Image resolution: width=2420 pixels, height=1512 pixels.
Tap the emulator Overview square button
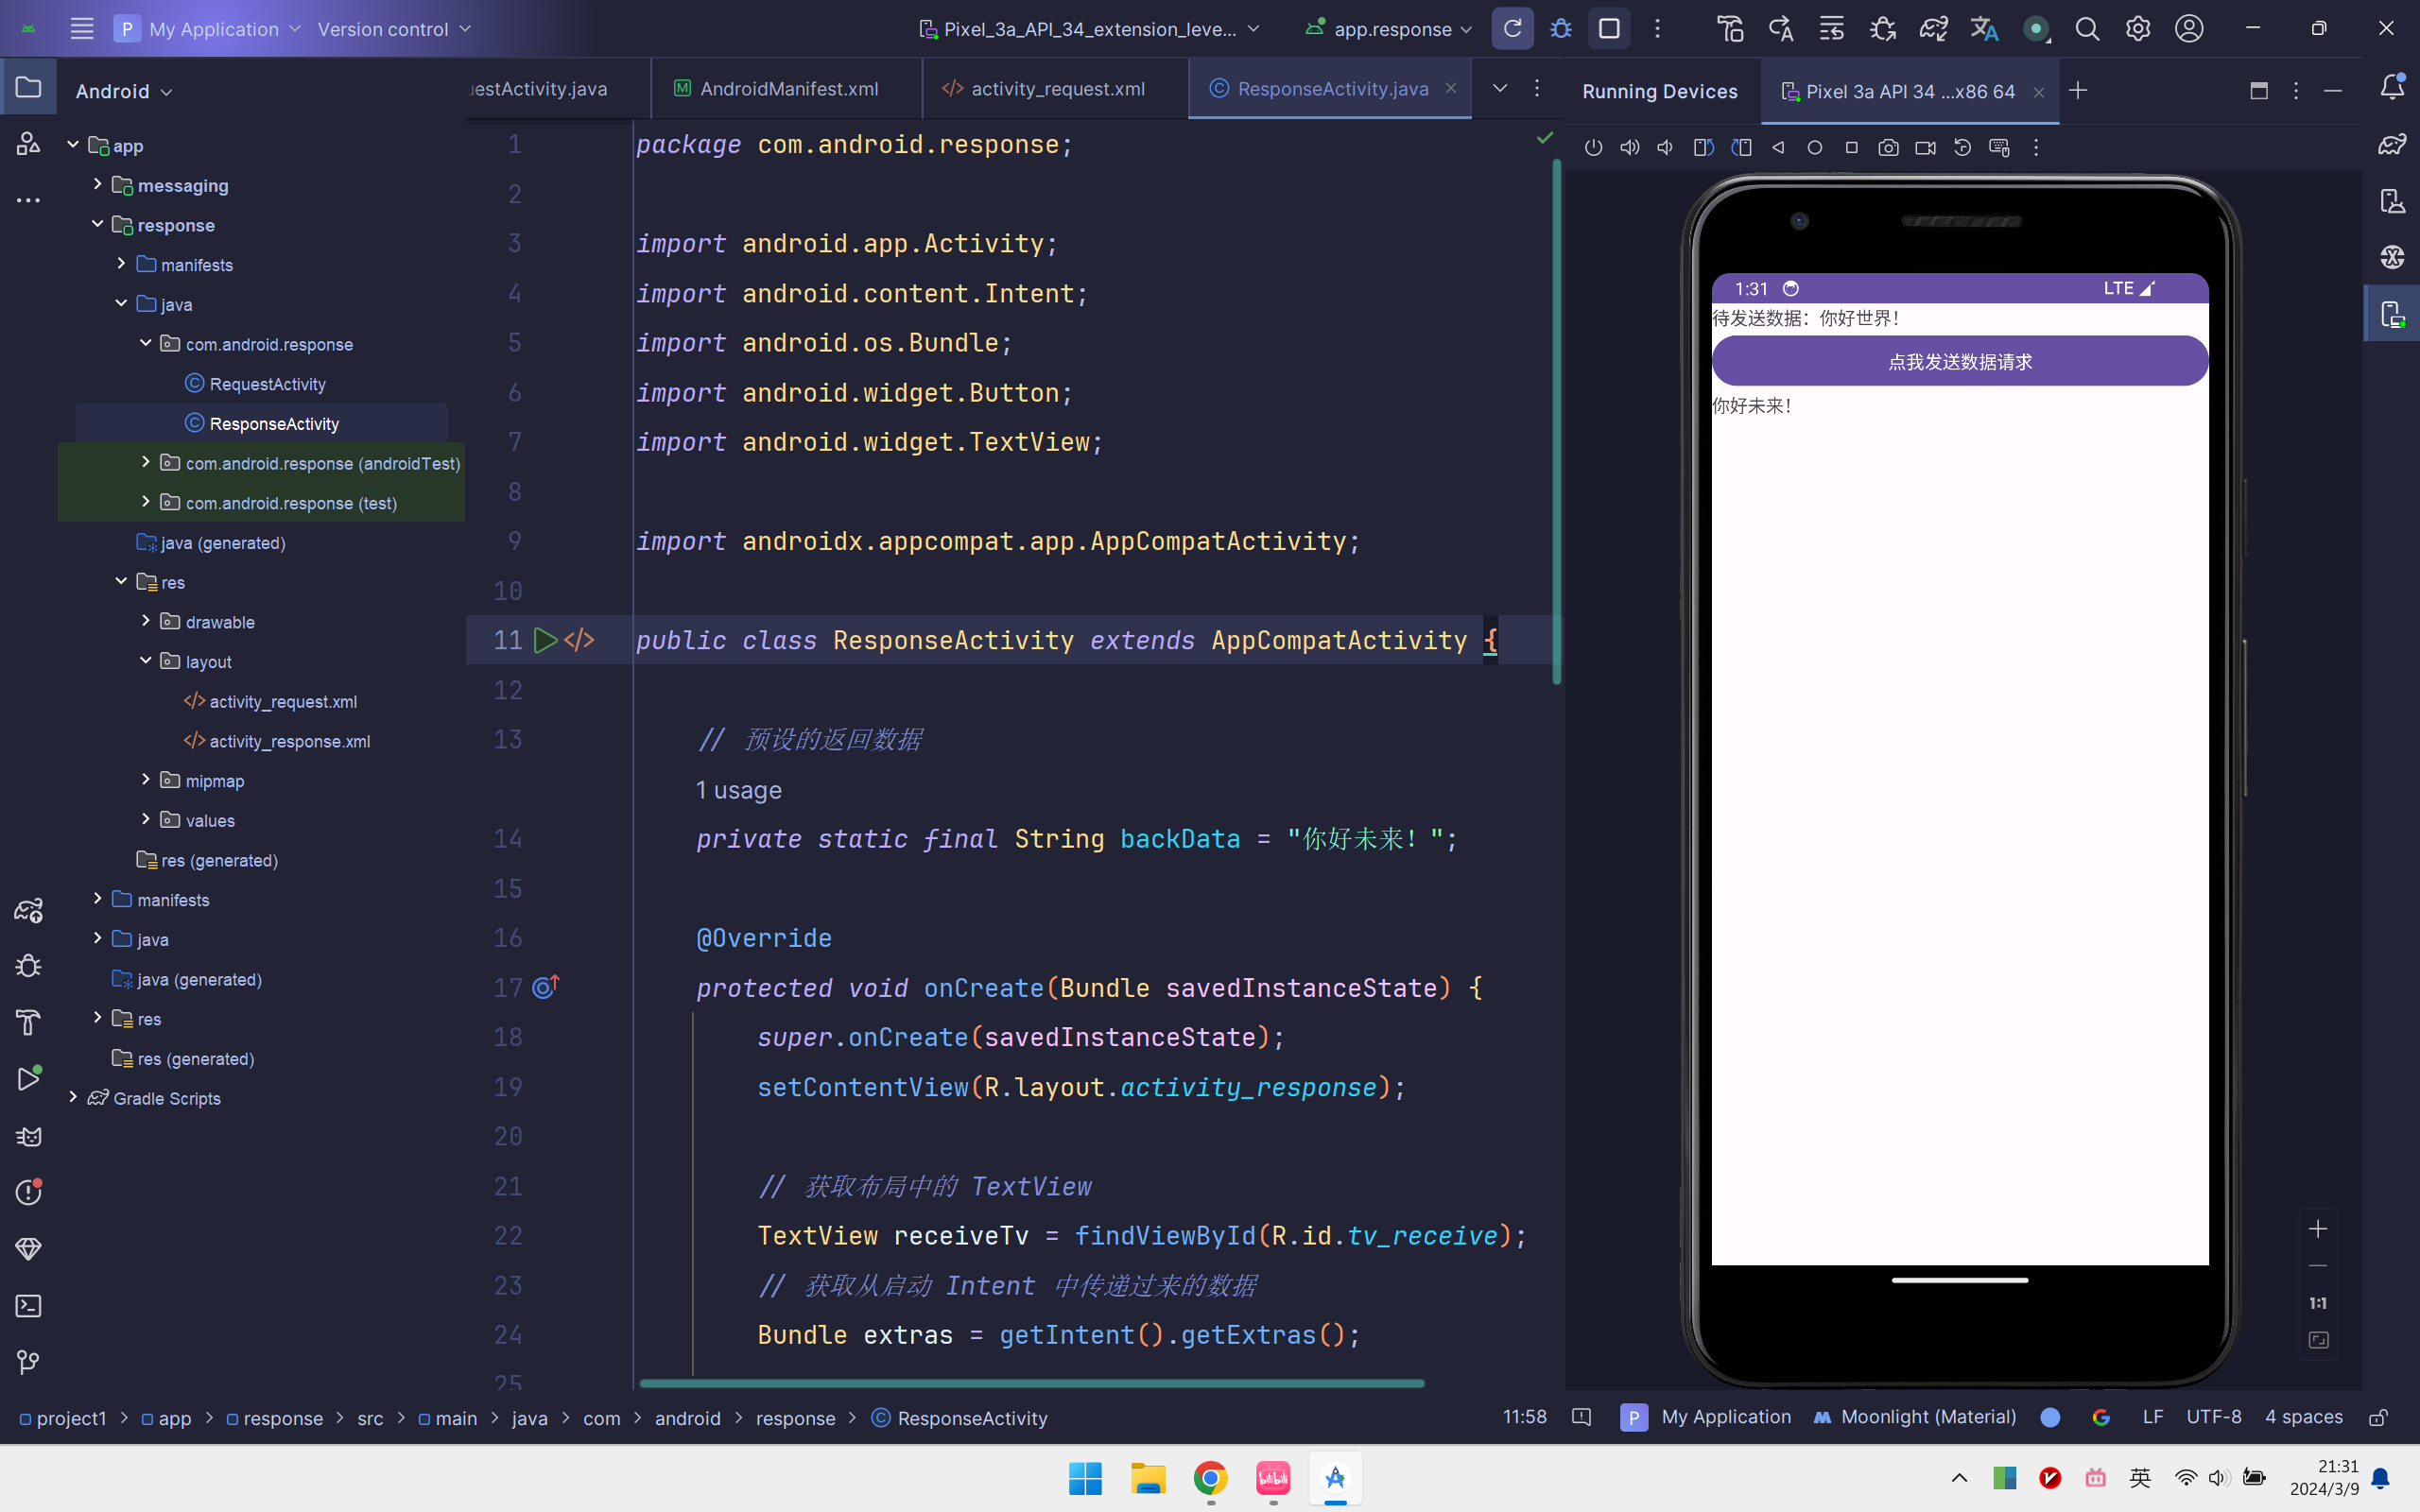pos(1851,148)
